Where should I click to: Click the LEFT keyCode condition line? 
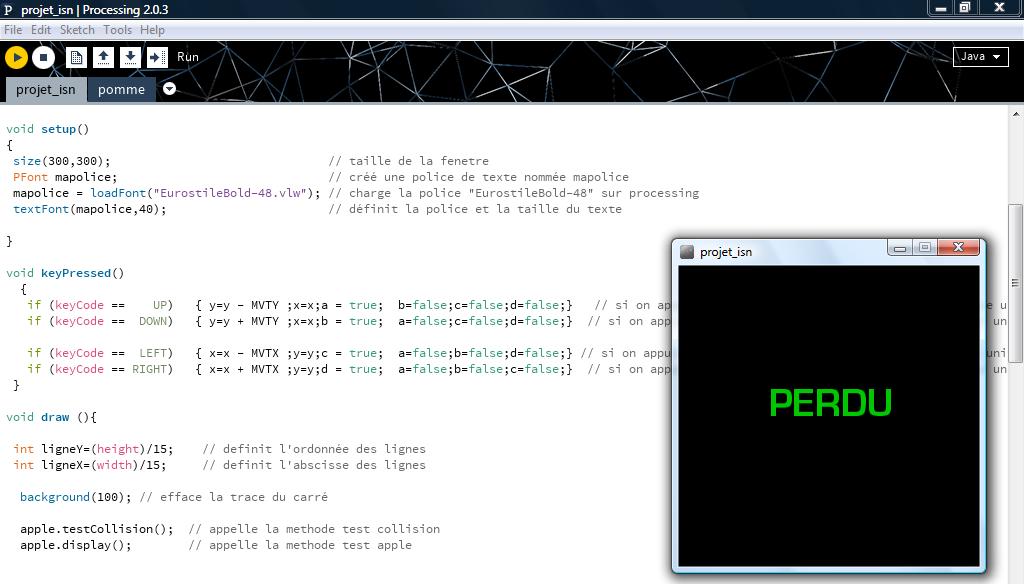300,353
